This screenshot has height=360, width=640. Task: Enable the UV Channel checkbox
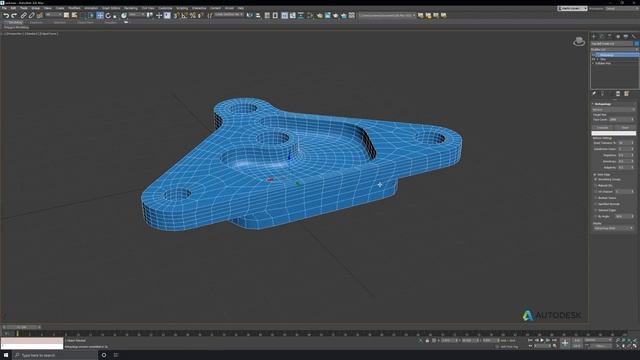pos(596,191)
